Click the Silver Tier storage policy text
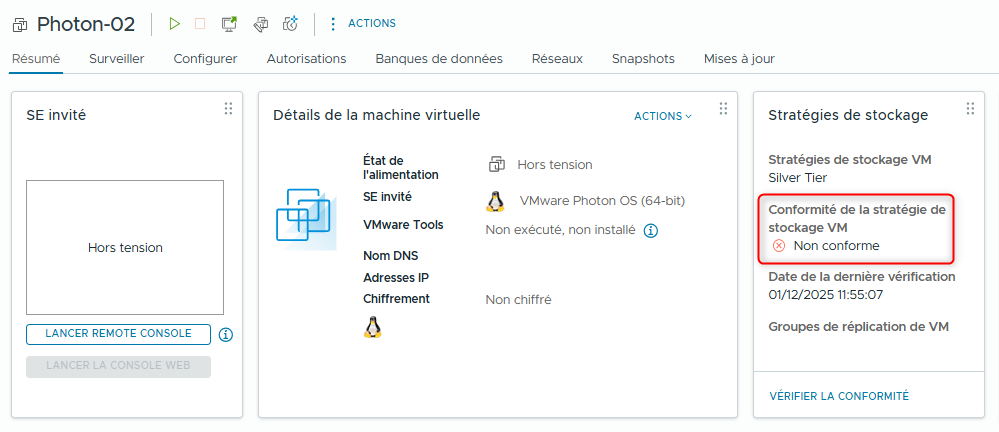Screen dimensions: 999x432 [x=798, y=178]
